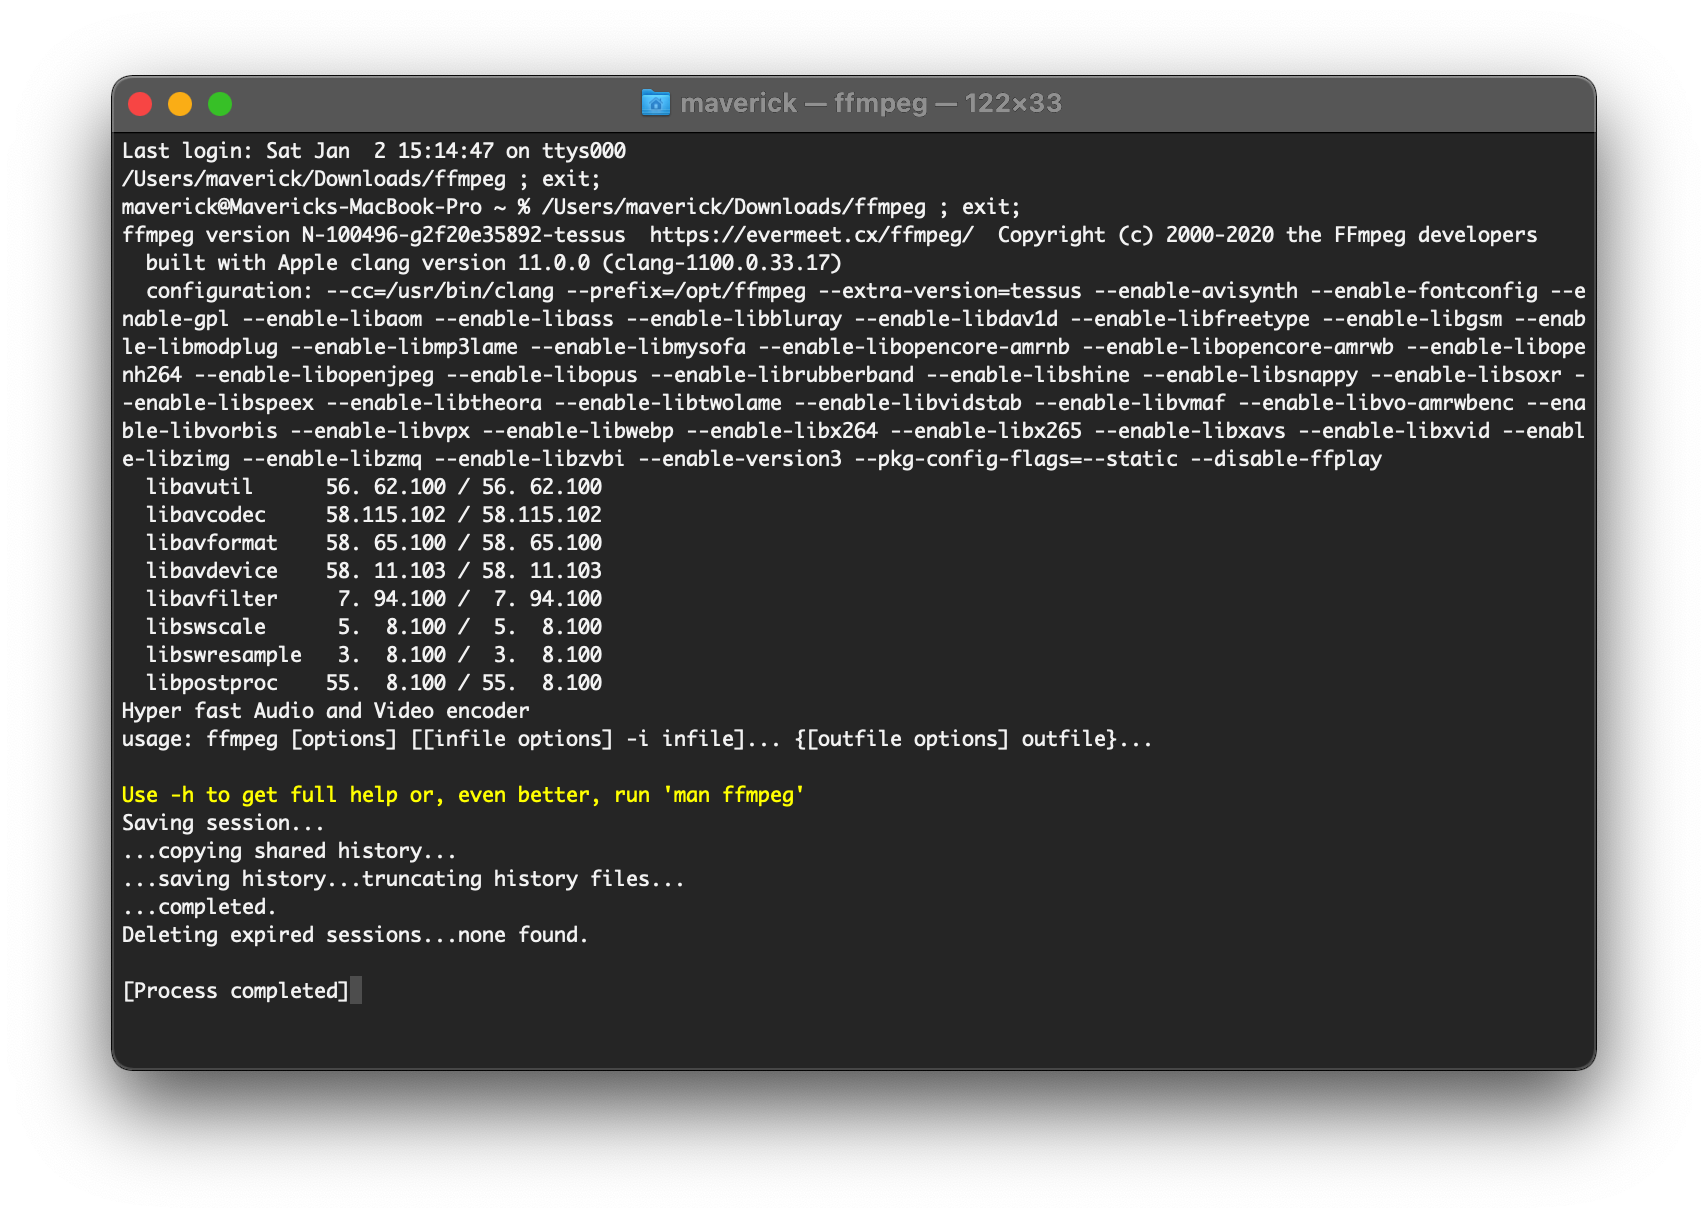Click the yellow minimize window button

coord(180,104)
